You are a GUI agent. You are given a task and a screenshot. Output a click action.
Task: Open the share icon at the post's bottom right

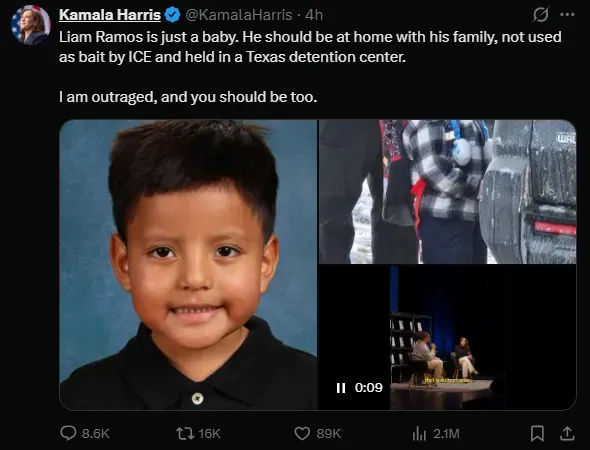567,433
